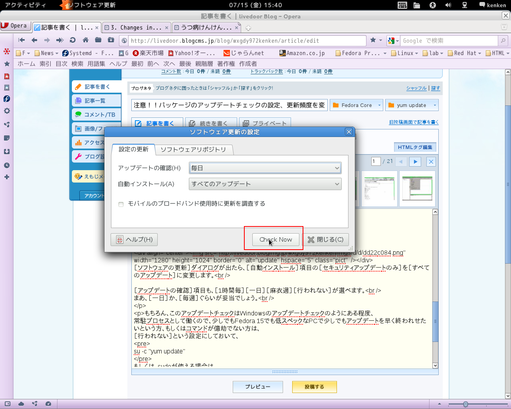This screenshot has width=511, height=409.
Task: Click the next thumbnail page arrow
Action: click(415, 162)
